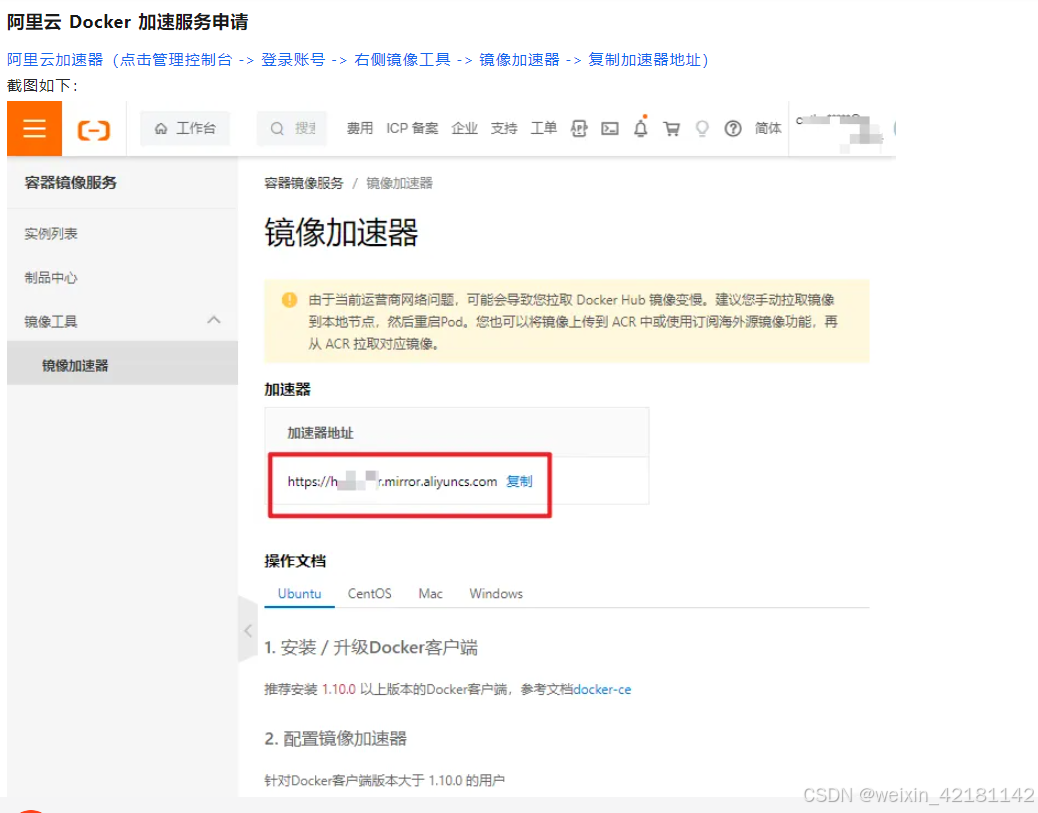Click the search box in the top bar
1038x813 pixels.
[x=292, y=128]
